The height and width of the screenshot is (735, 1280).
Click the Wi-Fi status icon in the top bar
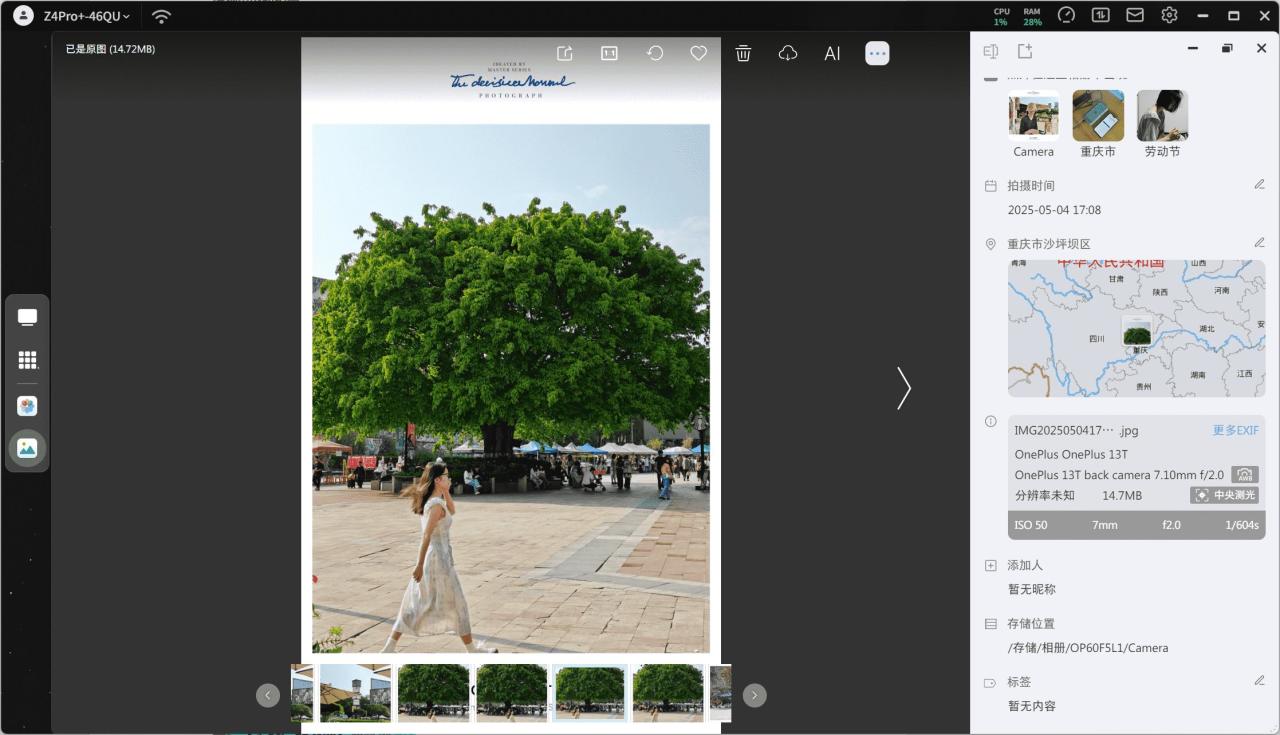tap(161, 16)
